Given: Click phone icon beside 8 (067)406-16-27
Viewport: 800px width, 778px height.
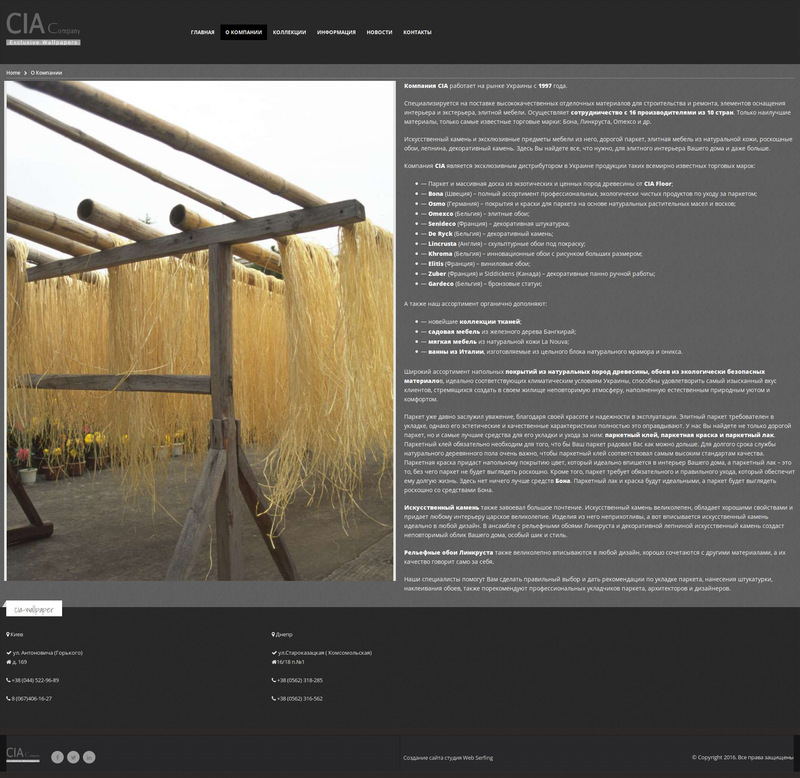Looking at the screenshot, I should pos(8,699).
